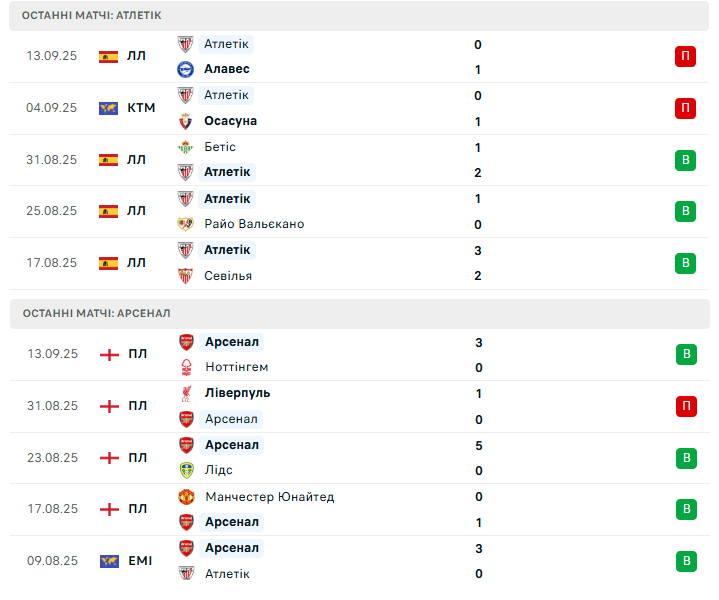Click the Алавес team crest icon
The width and height of the screenshot is (719, 600).
click(x=185, y=69)
